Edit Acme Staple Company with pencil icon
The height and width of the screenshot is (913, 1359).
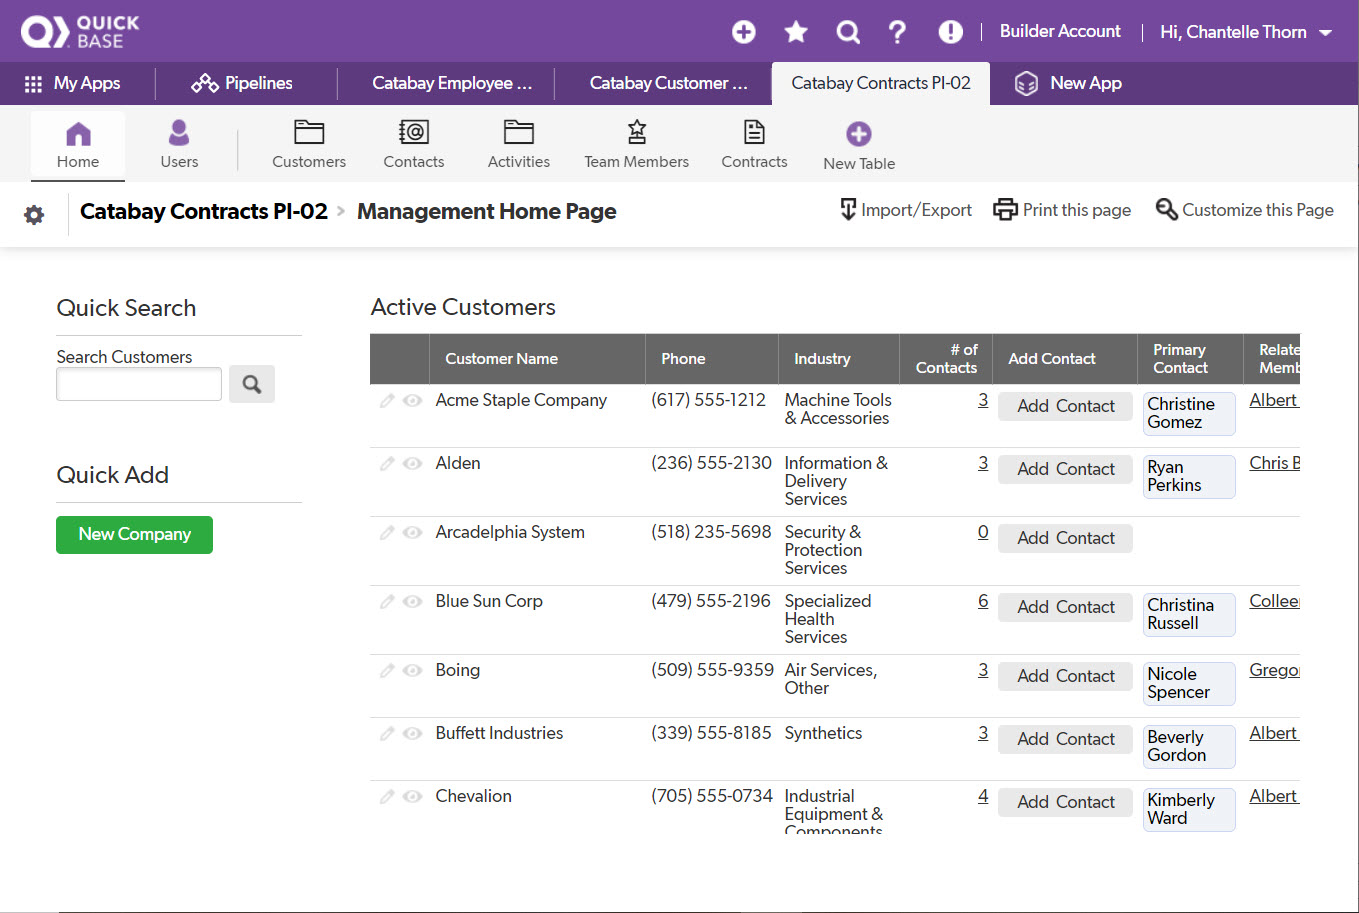(387, 401)
